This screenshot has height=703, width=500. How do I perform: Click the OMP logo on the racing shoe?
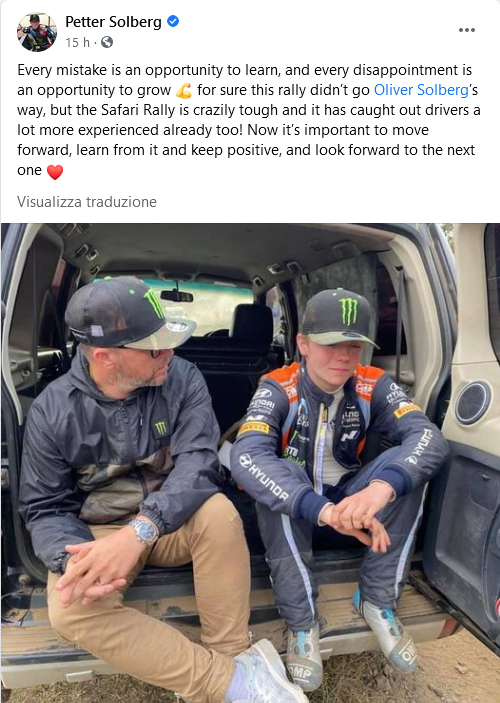pos(302,673)
